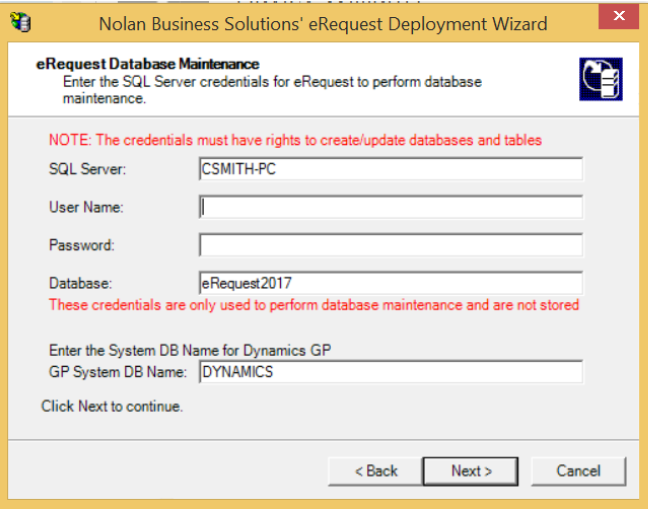Click the window title bar text
This screenshot has width=648, height=510.
[x=323, y=23]
